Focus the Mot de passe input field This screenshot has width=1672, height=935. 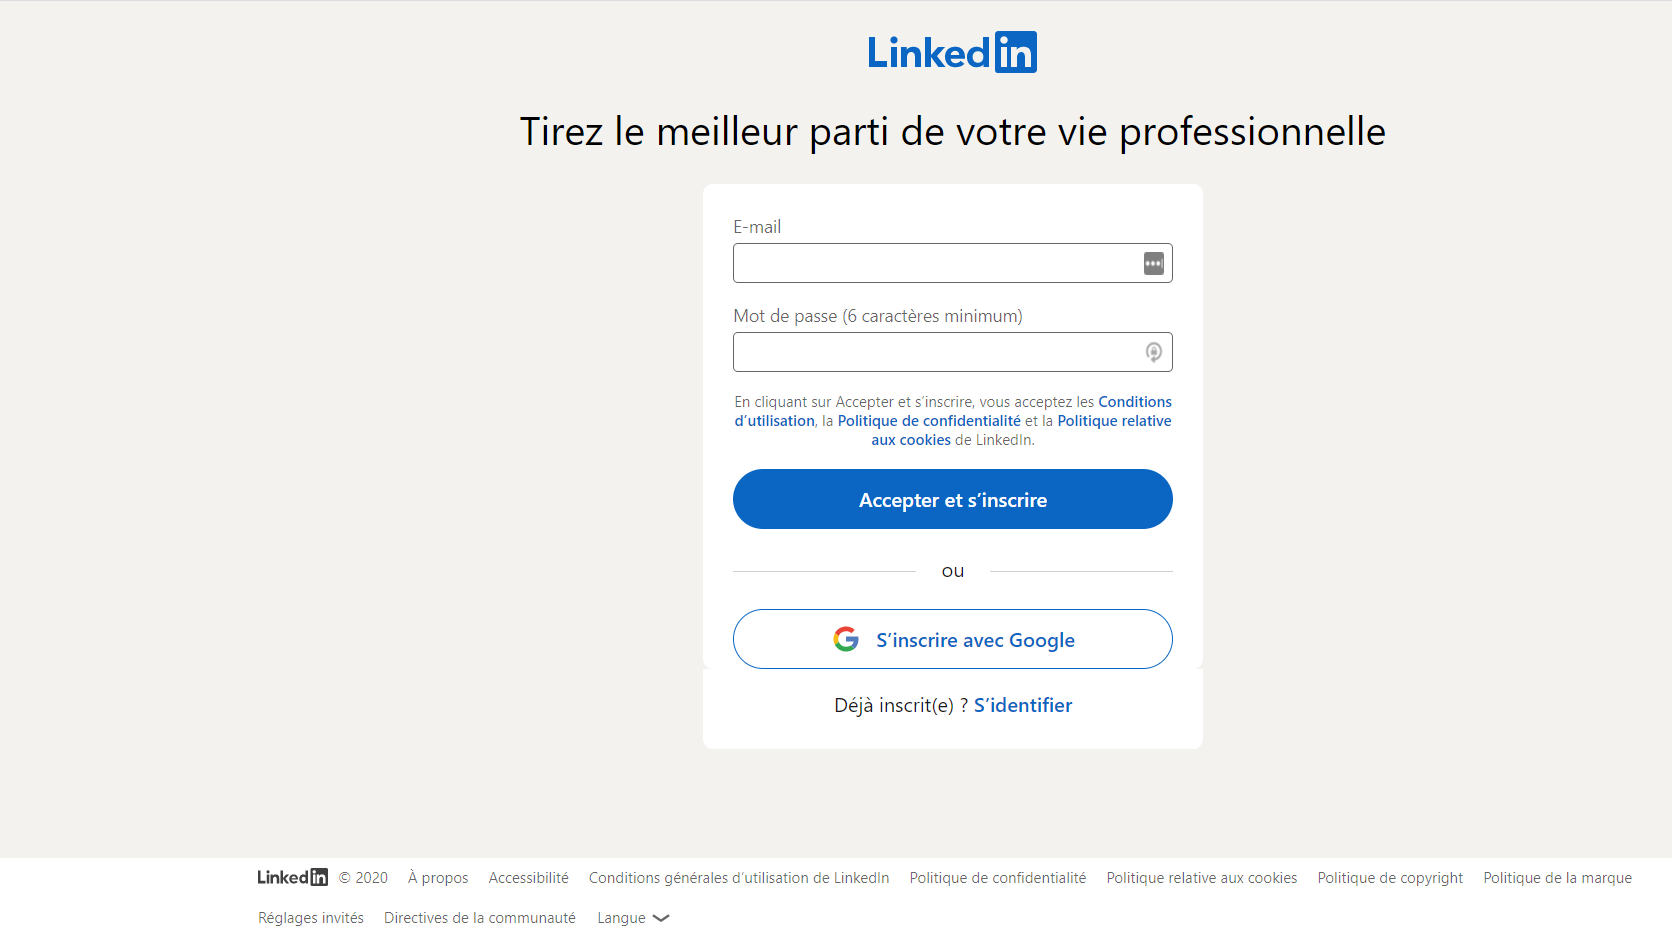(x=952, y=352)
